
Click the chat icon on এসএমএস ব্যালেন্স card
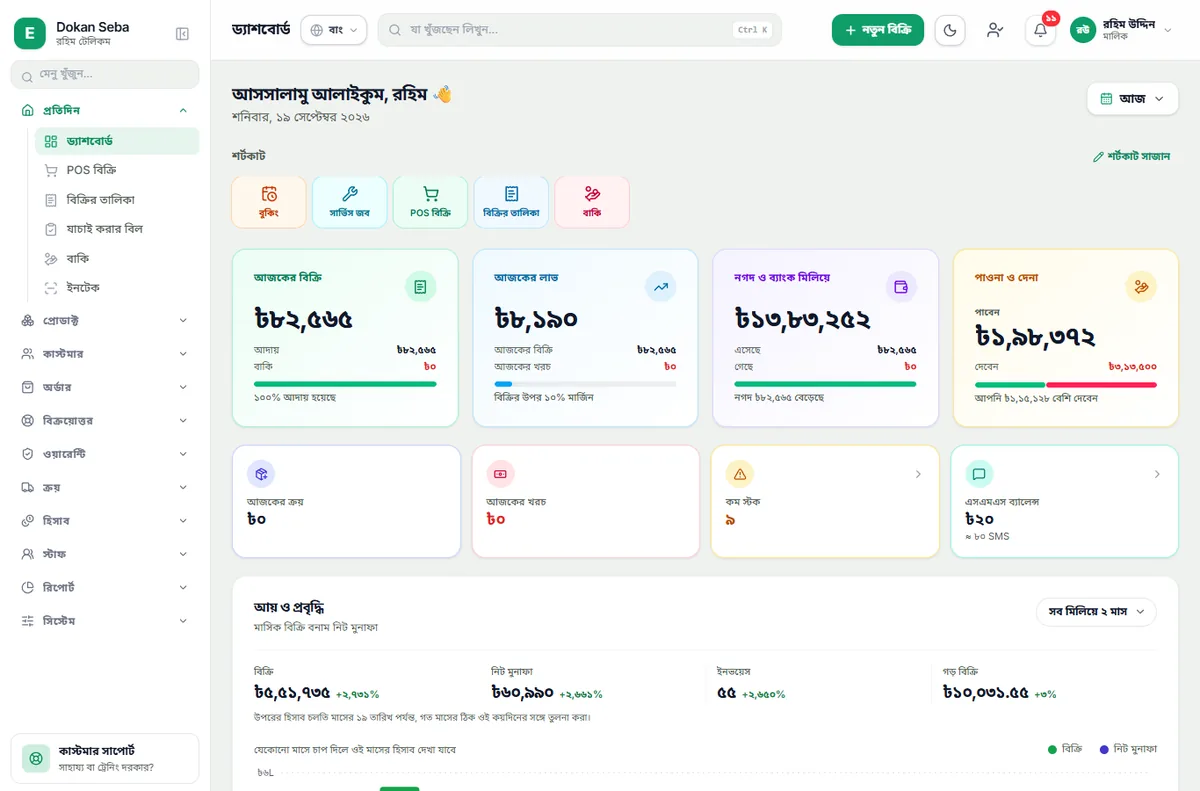pyautogui.click(x=979, y=474)
